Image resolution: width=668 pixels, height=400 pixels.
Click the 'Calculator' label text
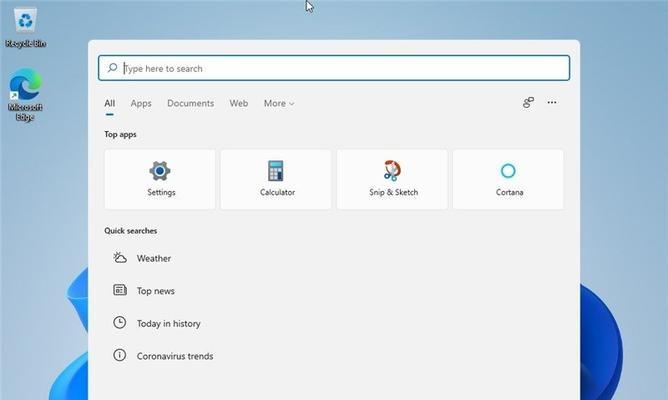click(277, 192)
